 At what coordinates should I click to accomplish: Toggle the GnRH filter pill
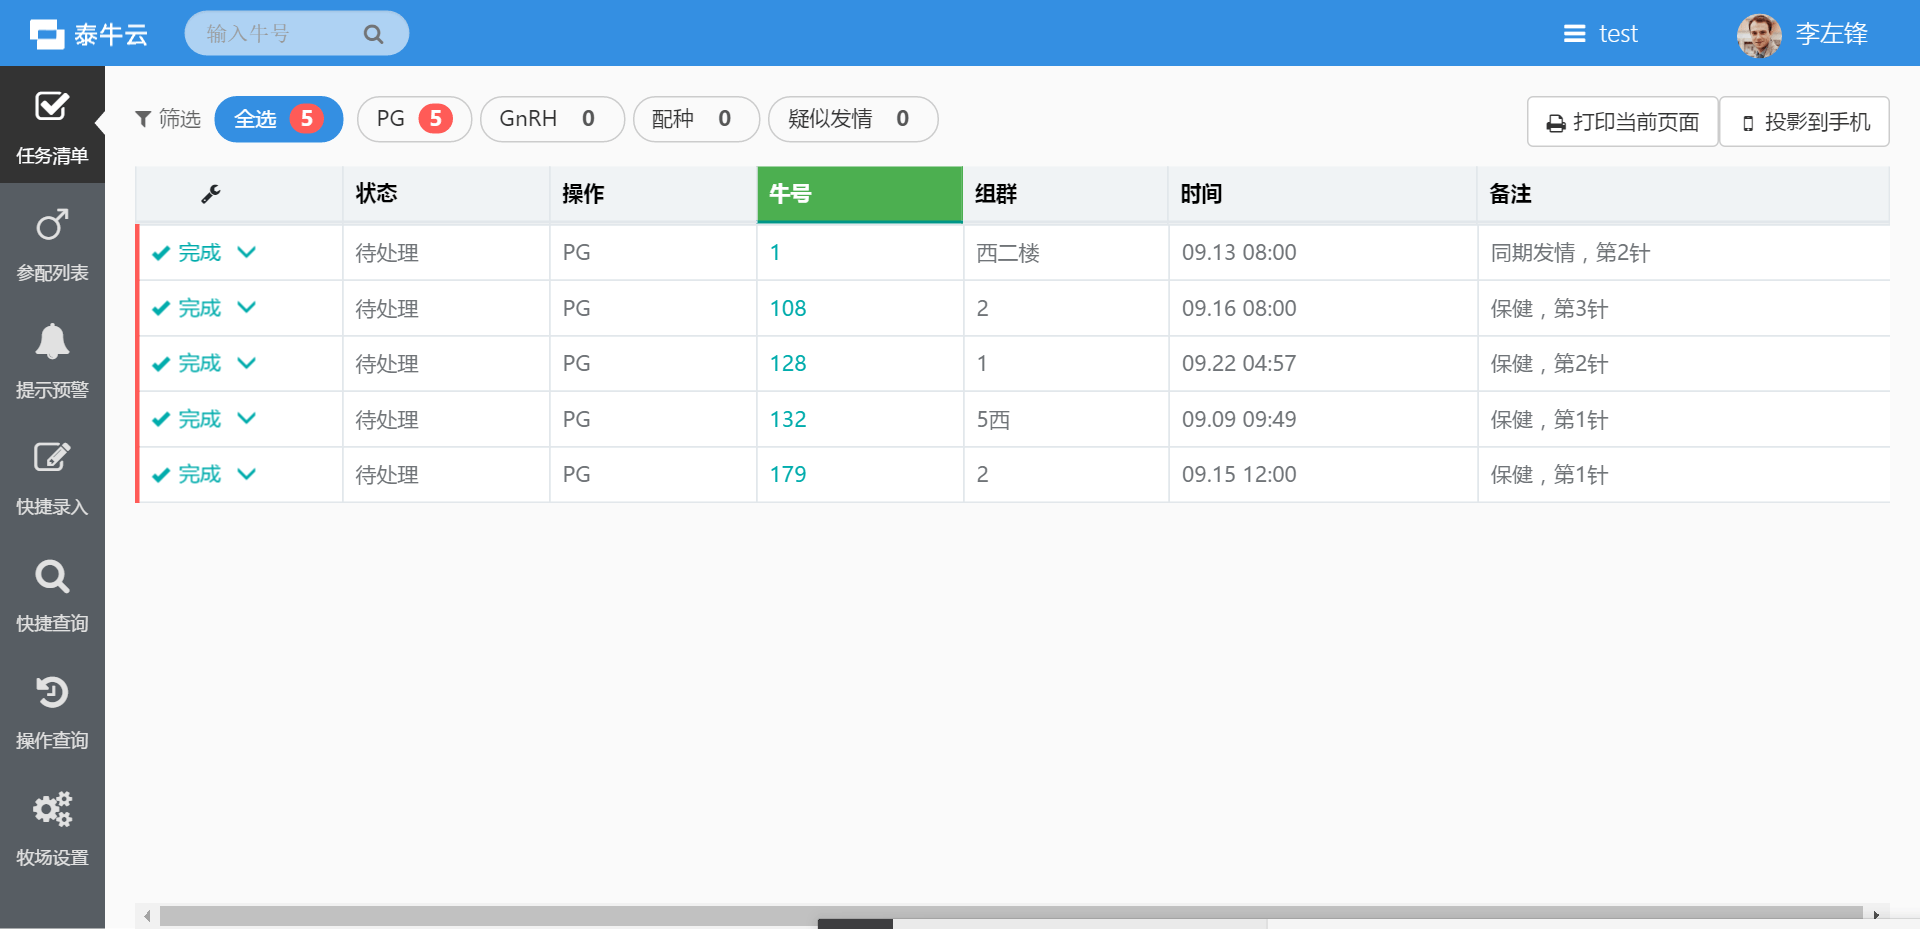tap(551, 119)
